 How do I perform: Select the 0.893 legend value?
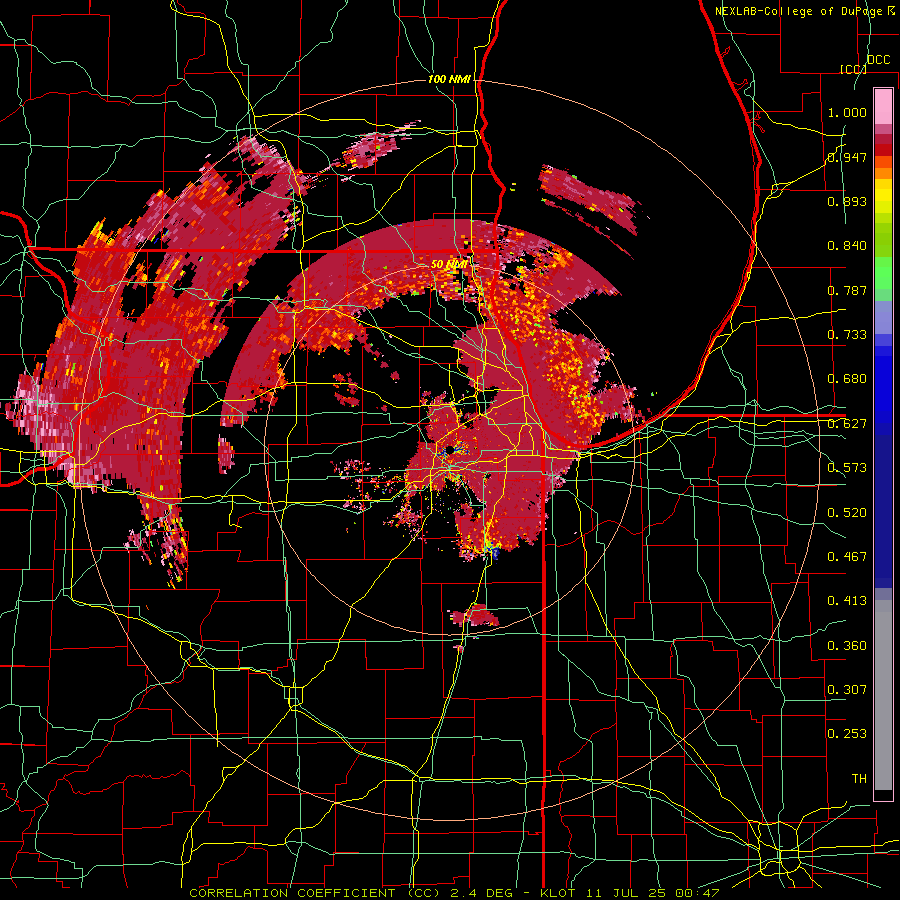[847, 201]
